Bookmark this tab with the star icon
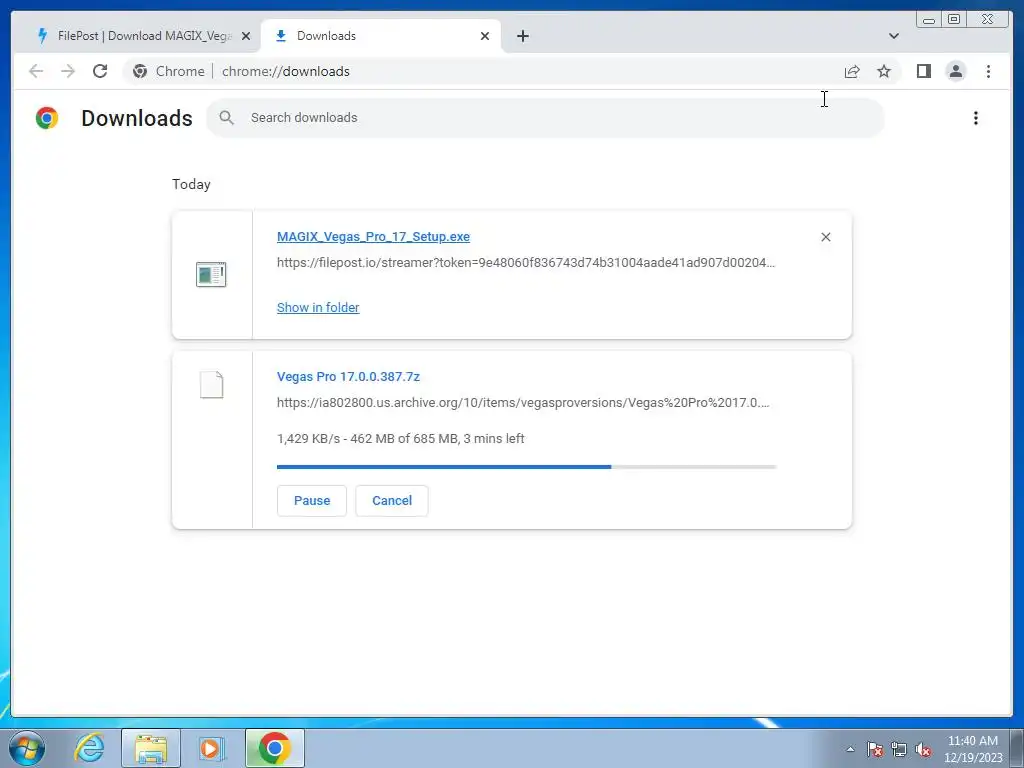Screen dimensions: 1024x768 pos(884,71)
